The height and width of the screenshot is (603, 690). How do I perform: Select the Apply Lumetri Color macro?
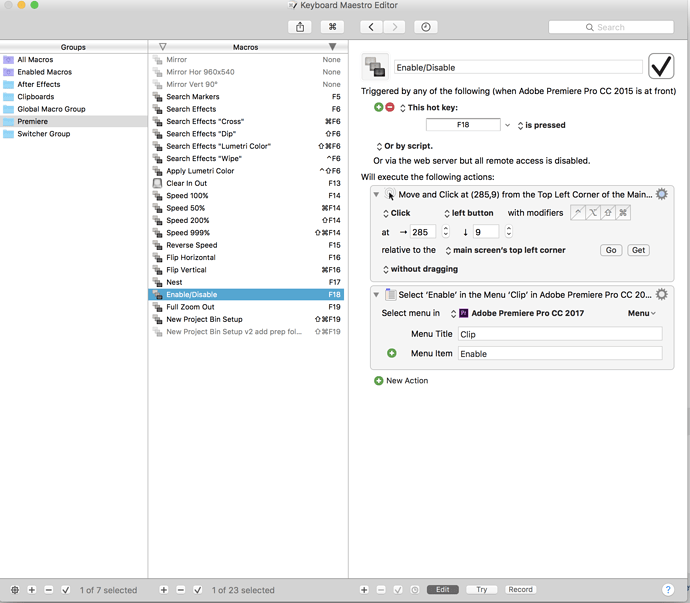tap(246, 171)
